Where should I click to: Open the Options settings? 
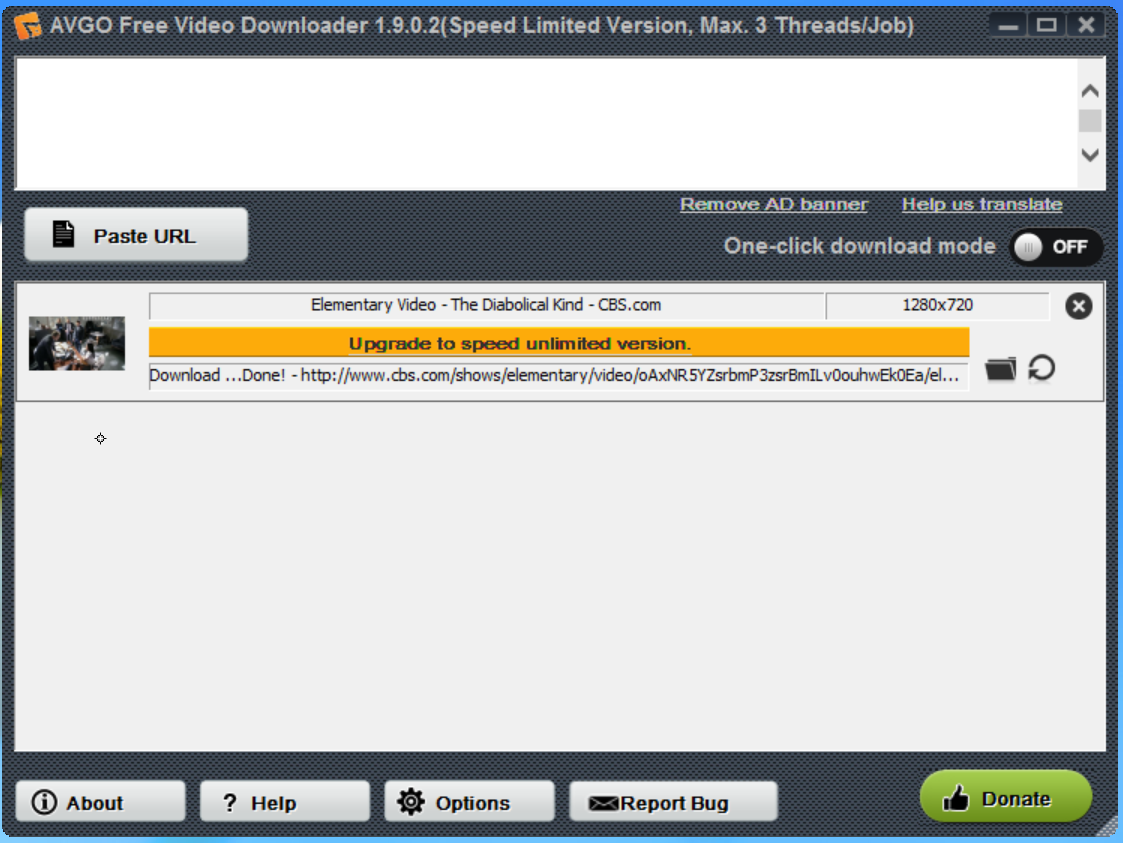pos(469,801)
